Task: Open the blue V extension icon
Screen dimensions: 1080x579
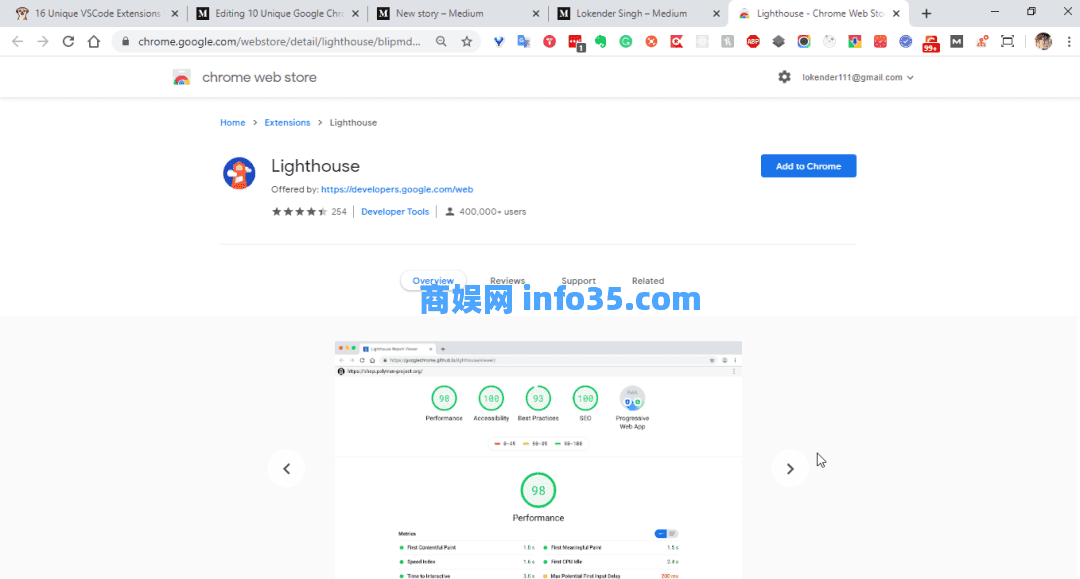Action: point(499,41)
